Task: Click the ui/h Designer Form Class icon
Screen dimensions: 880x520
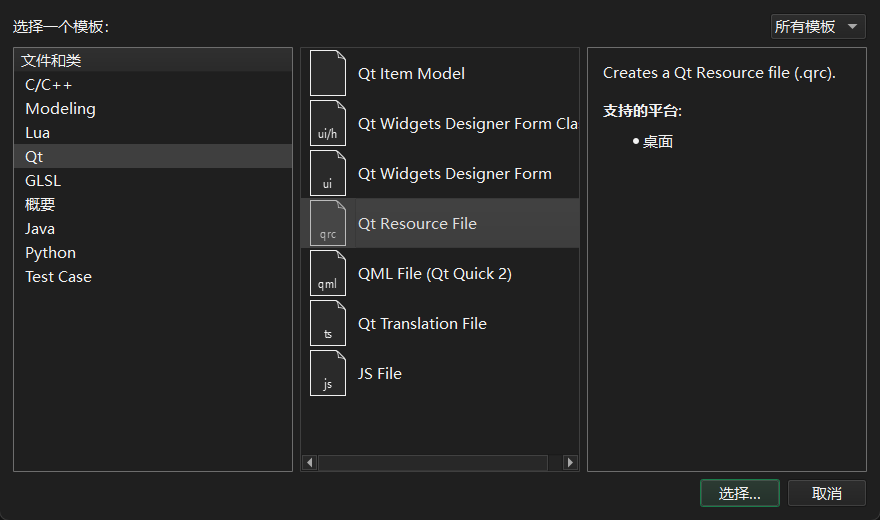Action: [328, 123]
